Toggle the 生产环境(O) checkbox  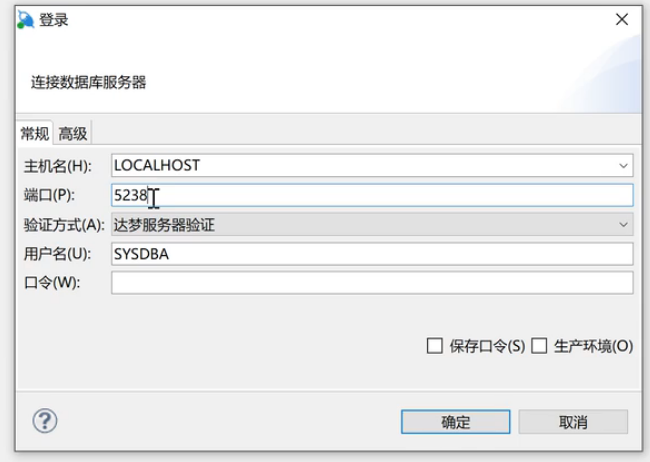(539, 345)
